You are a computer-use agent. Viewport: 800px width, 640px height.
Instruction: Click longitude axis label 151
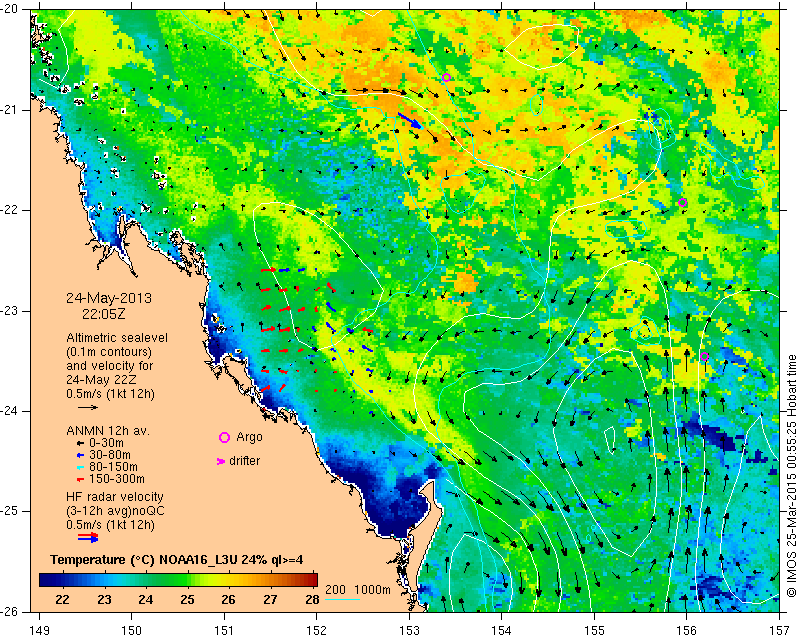point(224,631)
